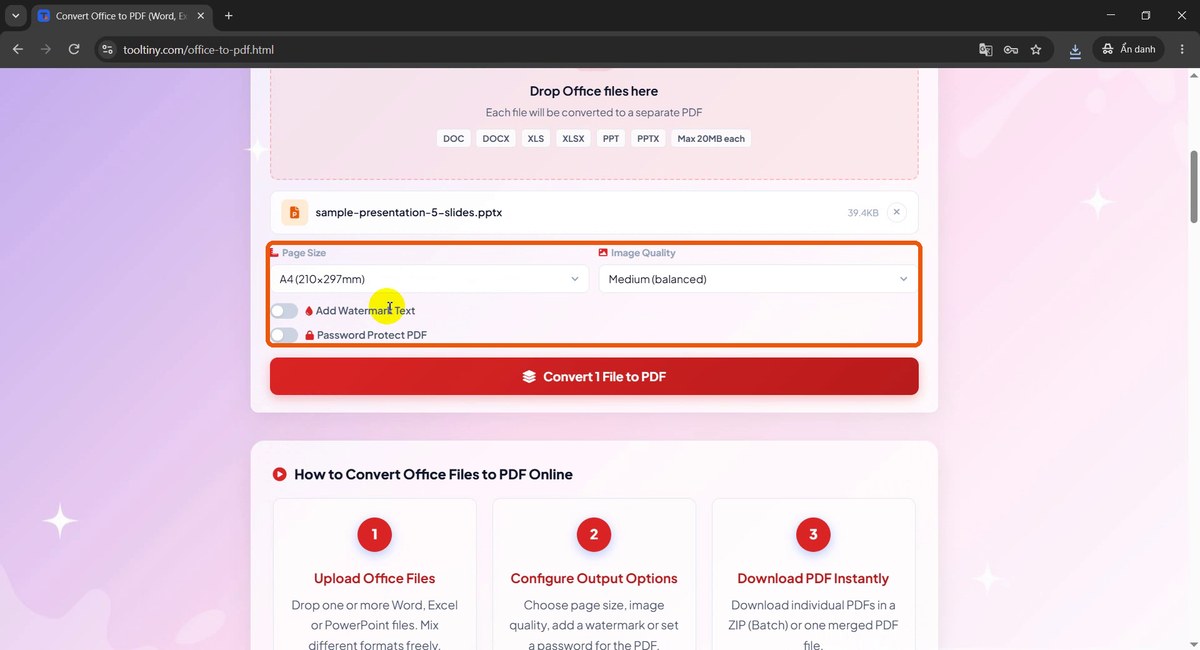Click the picture icon beside Image Quality

pos(603,253)
